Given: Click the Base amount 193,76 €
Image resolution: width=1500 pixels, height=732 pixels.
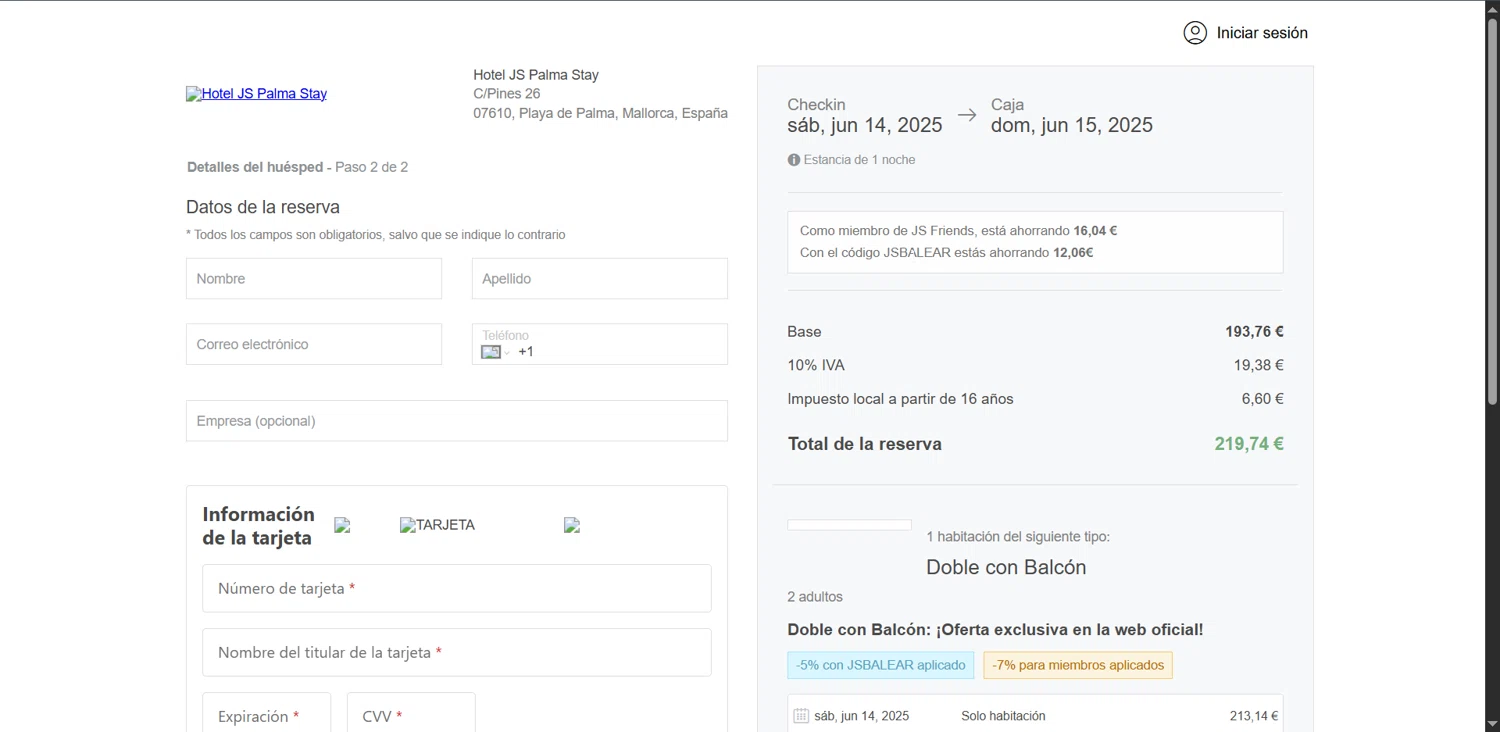Looking at the screenshot, I should [1254, 332].
